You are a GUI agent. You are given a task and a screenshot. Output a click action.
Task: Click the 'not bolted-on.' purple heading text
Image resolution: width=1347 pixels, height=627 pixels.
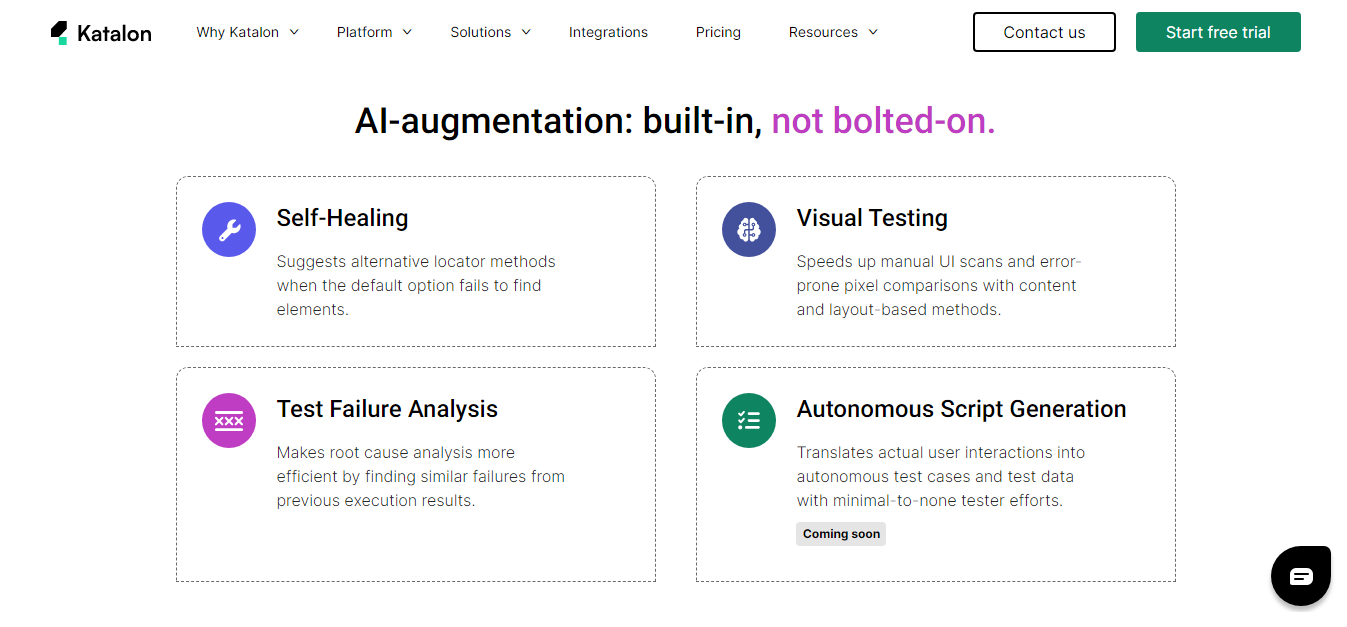point(883,121)
